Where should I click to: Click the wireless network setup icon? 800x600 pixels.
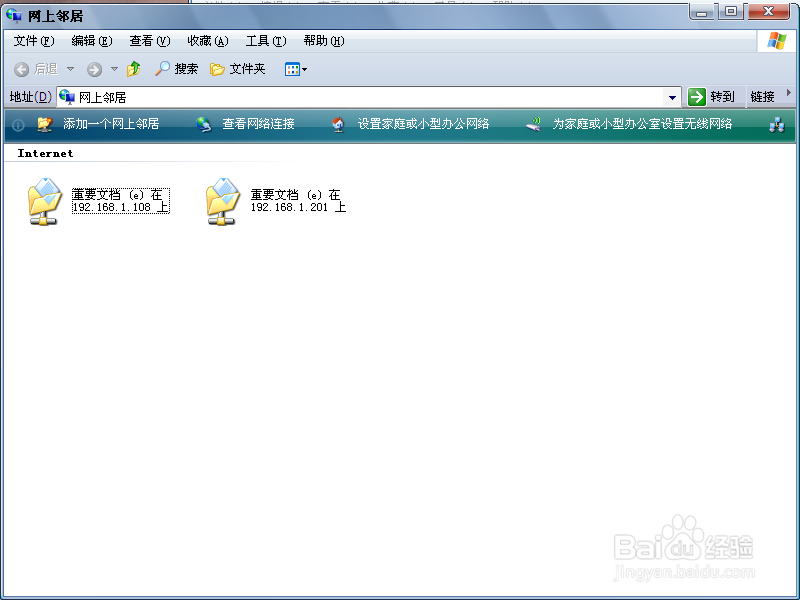pos(534,124)
